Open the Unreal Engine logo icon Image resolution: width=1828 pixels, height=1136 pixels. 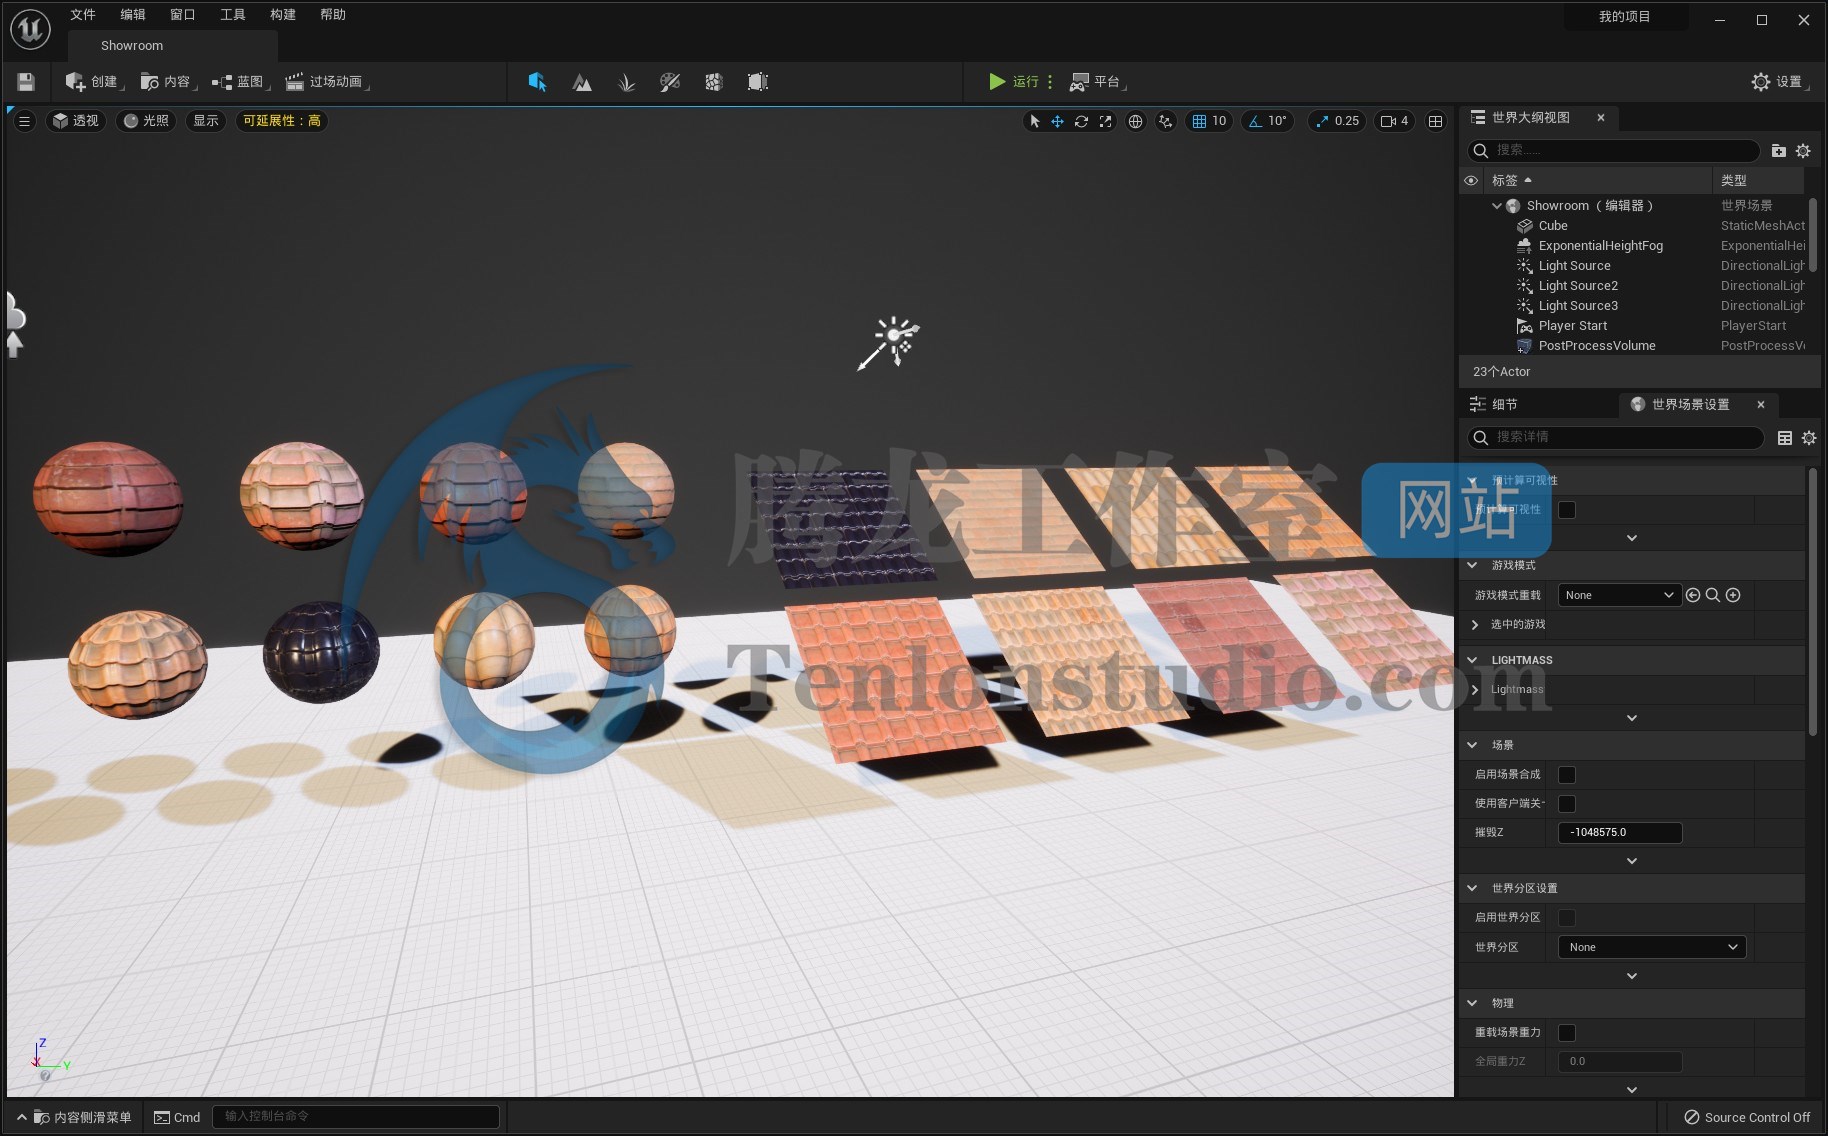30,29
